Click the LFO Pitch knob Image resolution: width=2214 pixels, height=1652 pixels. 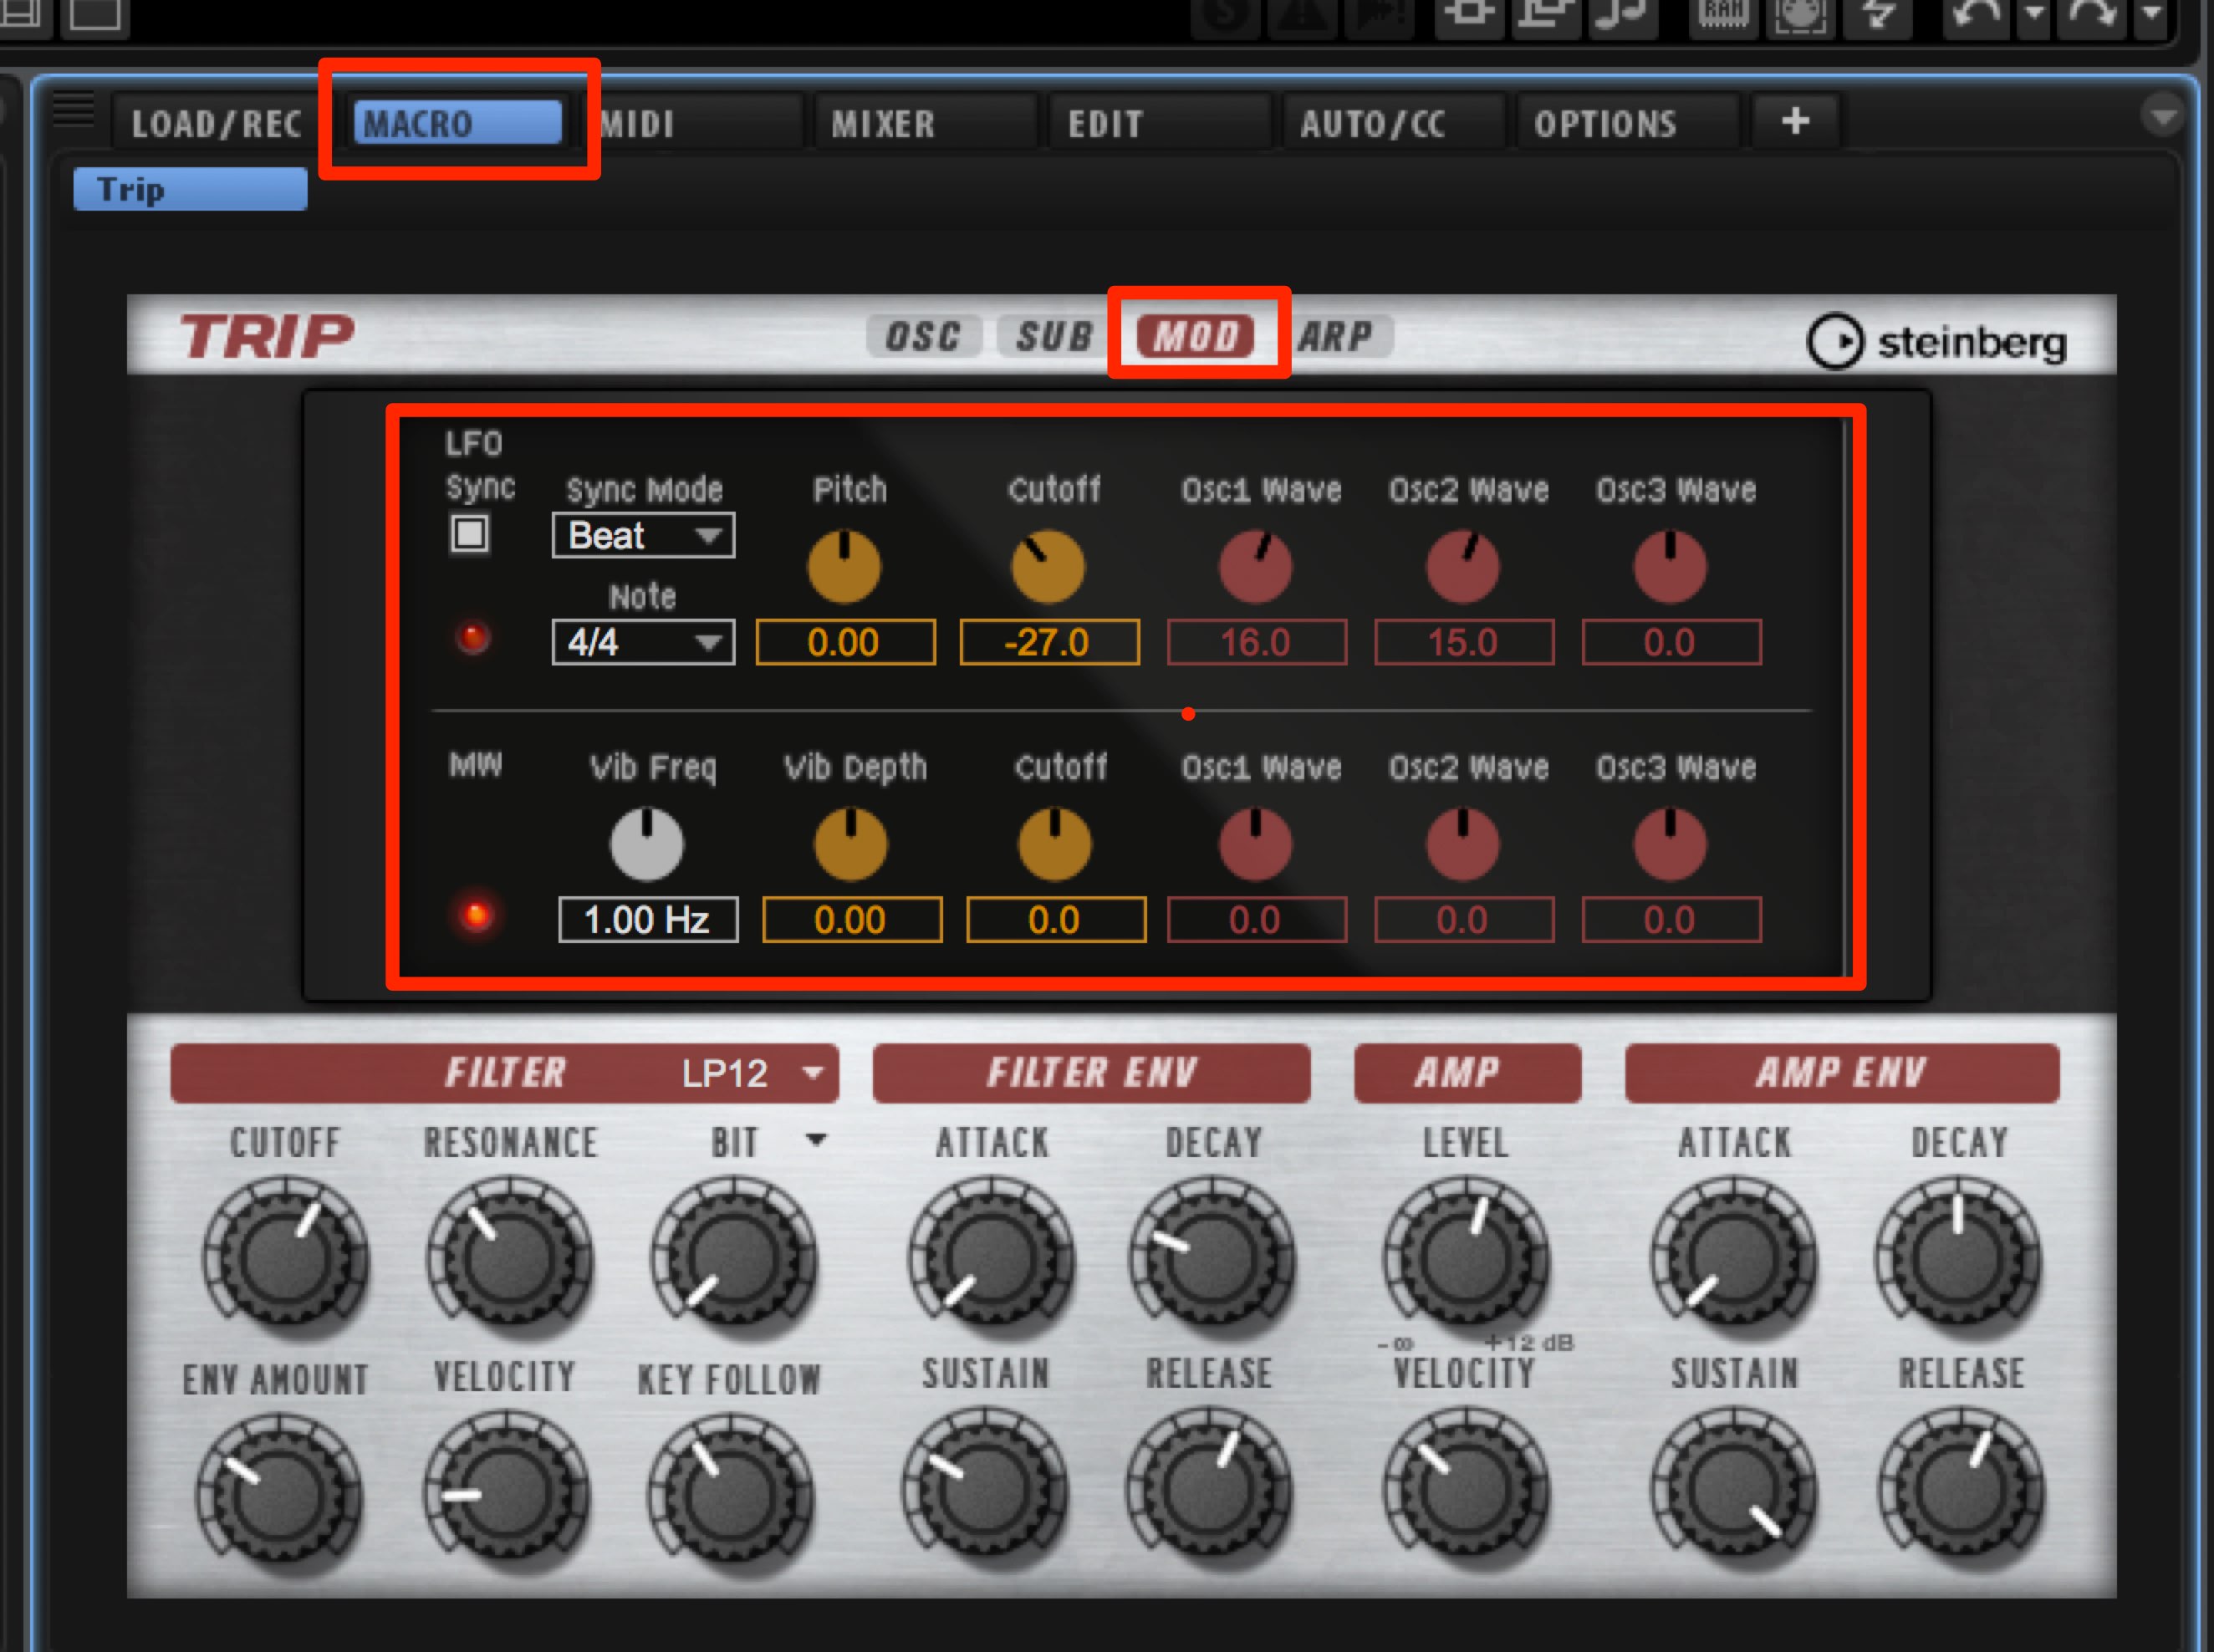845,566
